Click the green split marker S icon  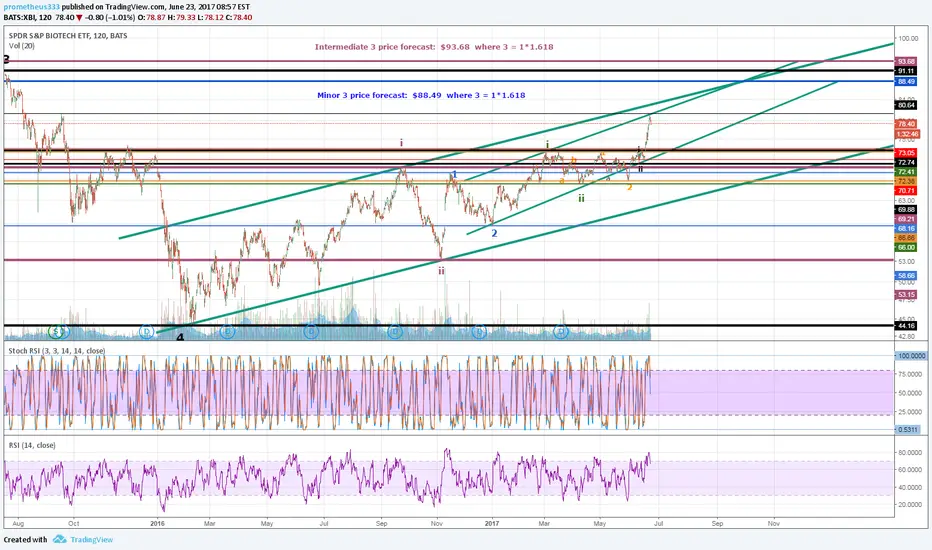[56, 331]
